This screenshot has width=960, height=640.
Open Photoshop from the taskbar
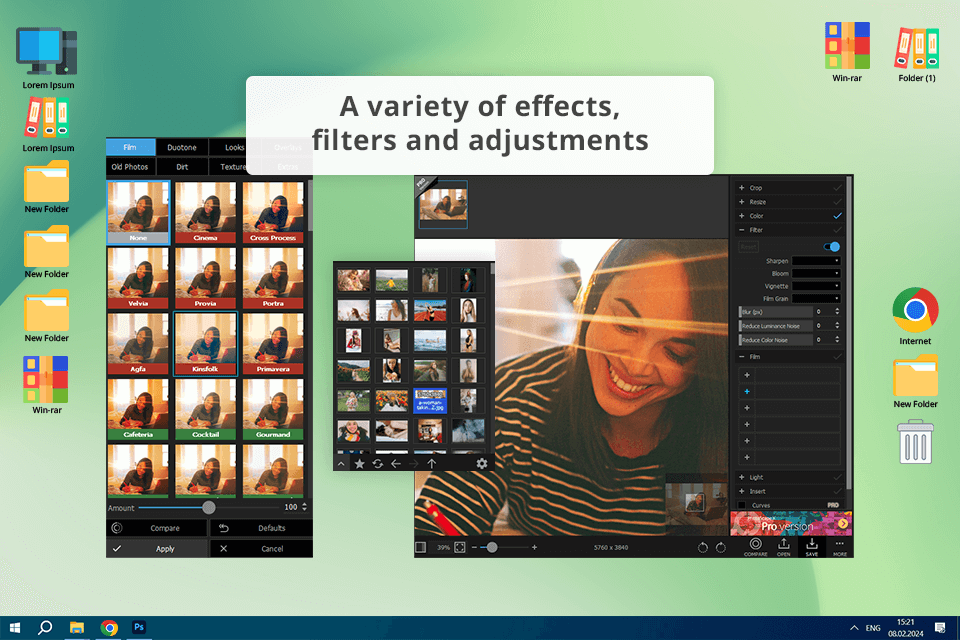139,627
